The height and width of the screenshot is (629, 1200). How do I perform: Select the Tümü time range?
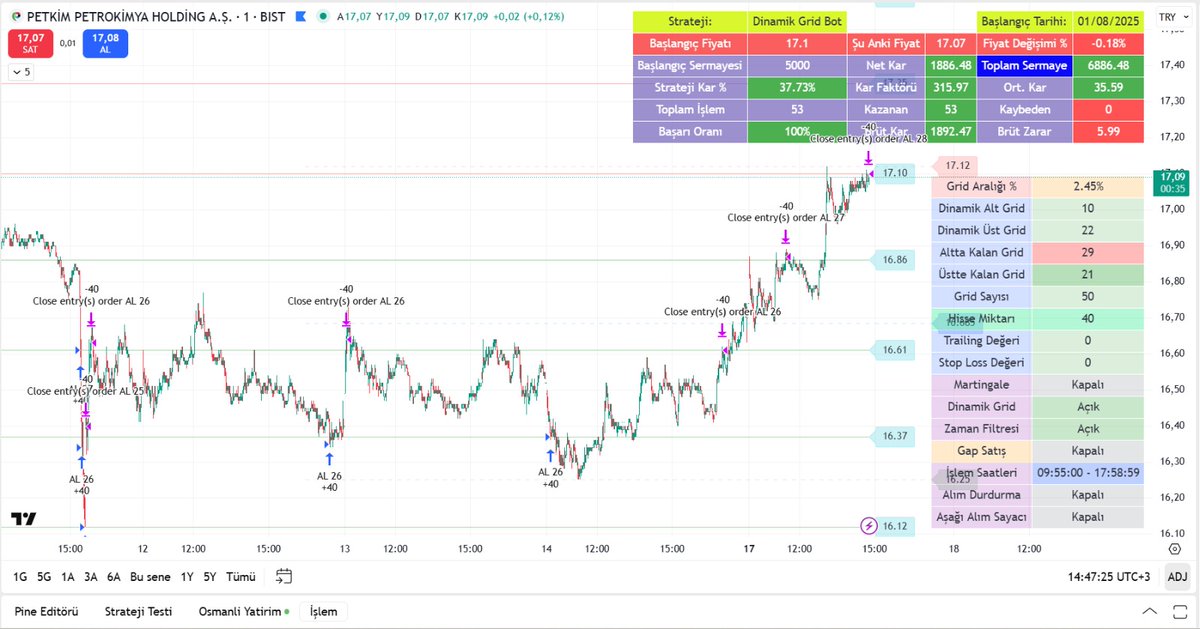240,577
